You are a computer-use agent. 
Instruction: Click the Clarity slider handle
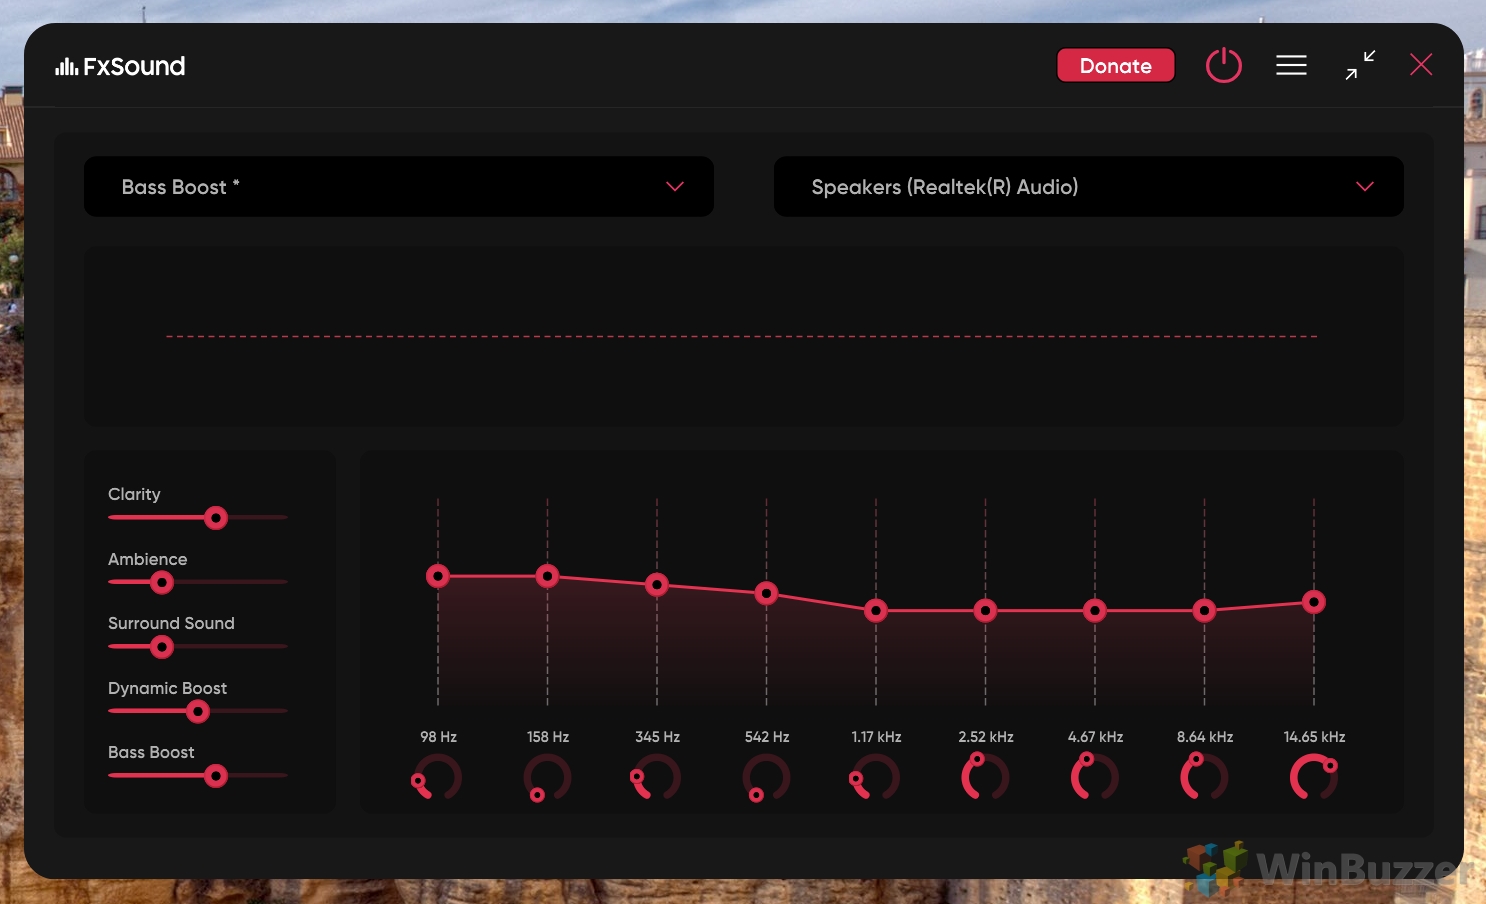216,518
